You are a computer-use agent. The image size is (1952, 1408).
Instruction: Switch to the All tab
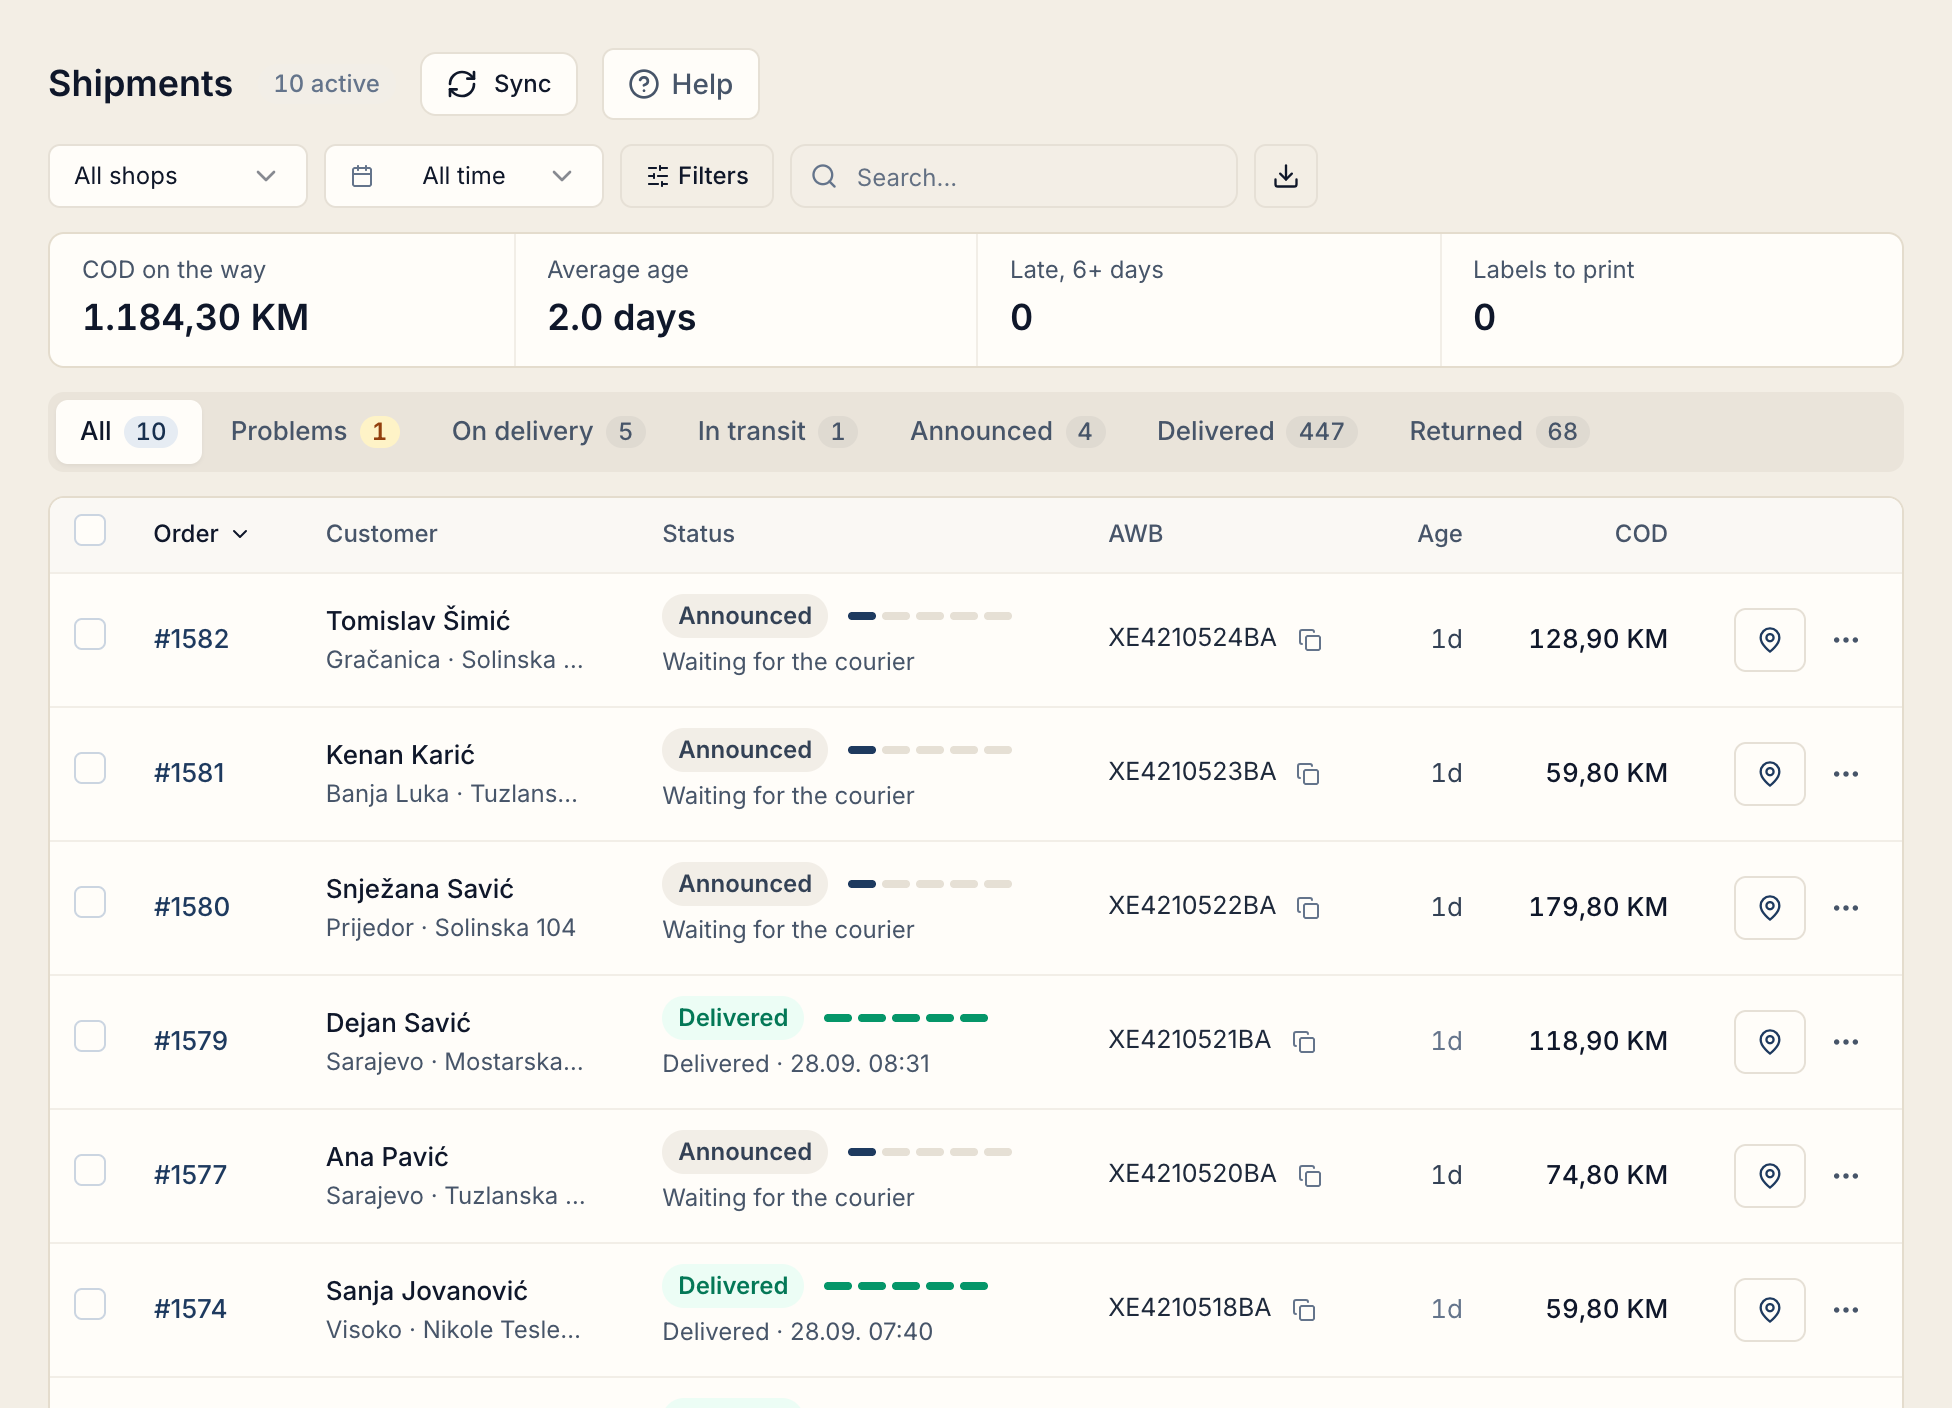pos(129,432)
